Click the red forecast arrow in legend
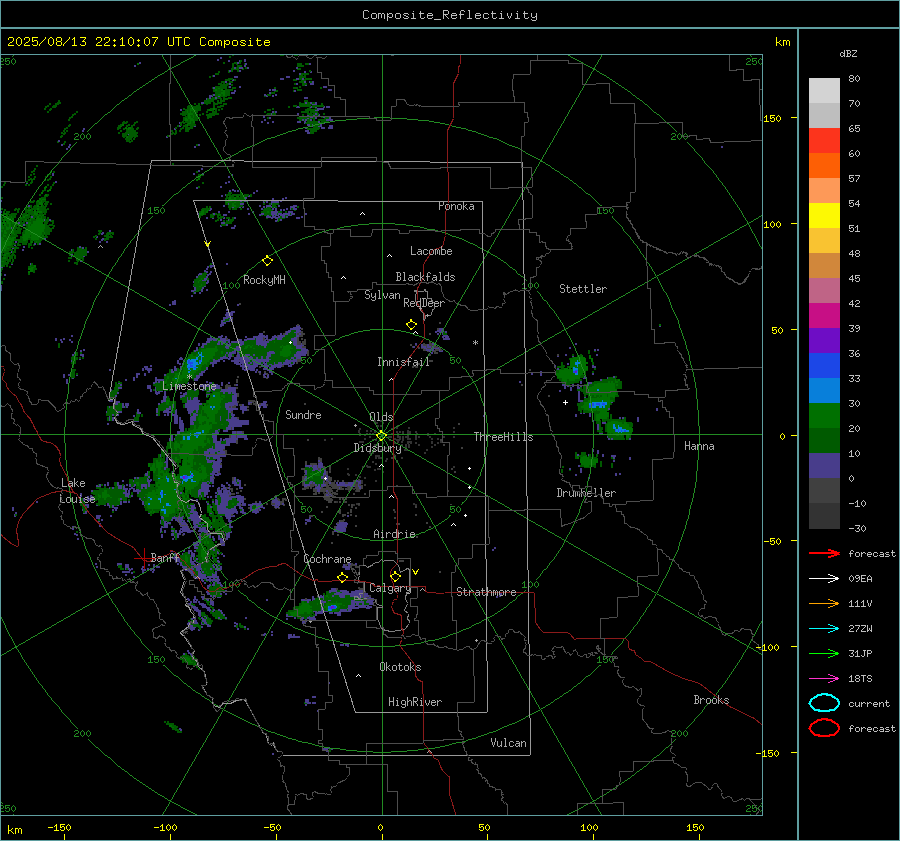The image size is (900, 841). [x=824, y=553]
